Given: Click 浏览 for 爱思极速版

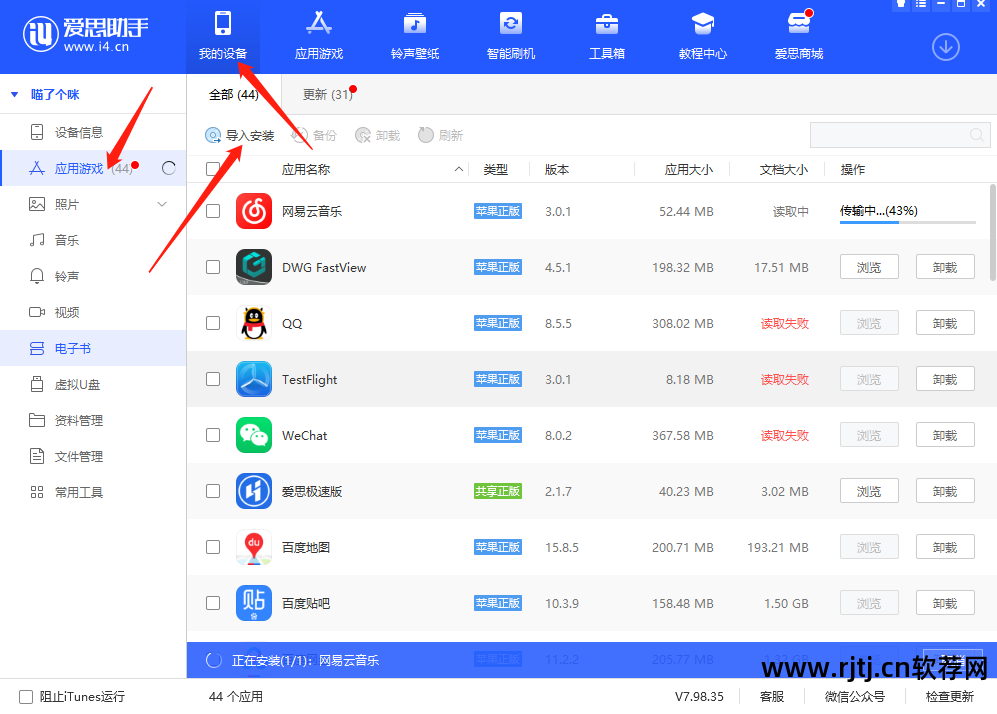Looking at the screenshot, I should (x=869, y=491).
